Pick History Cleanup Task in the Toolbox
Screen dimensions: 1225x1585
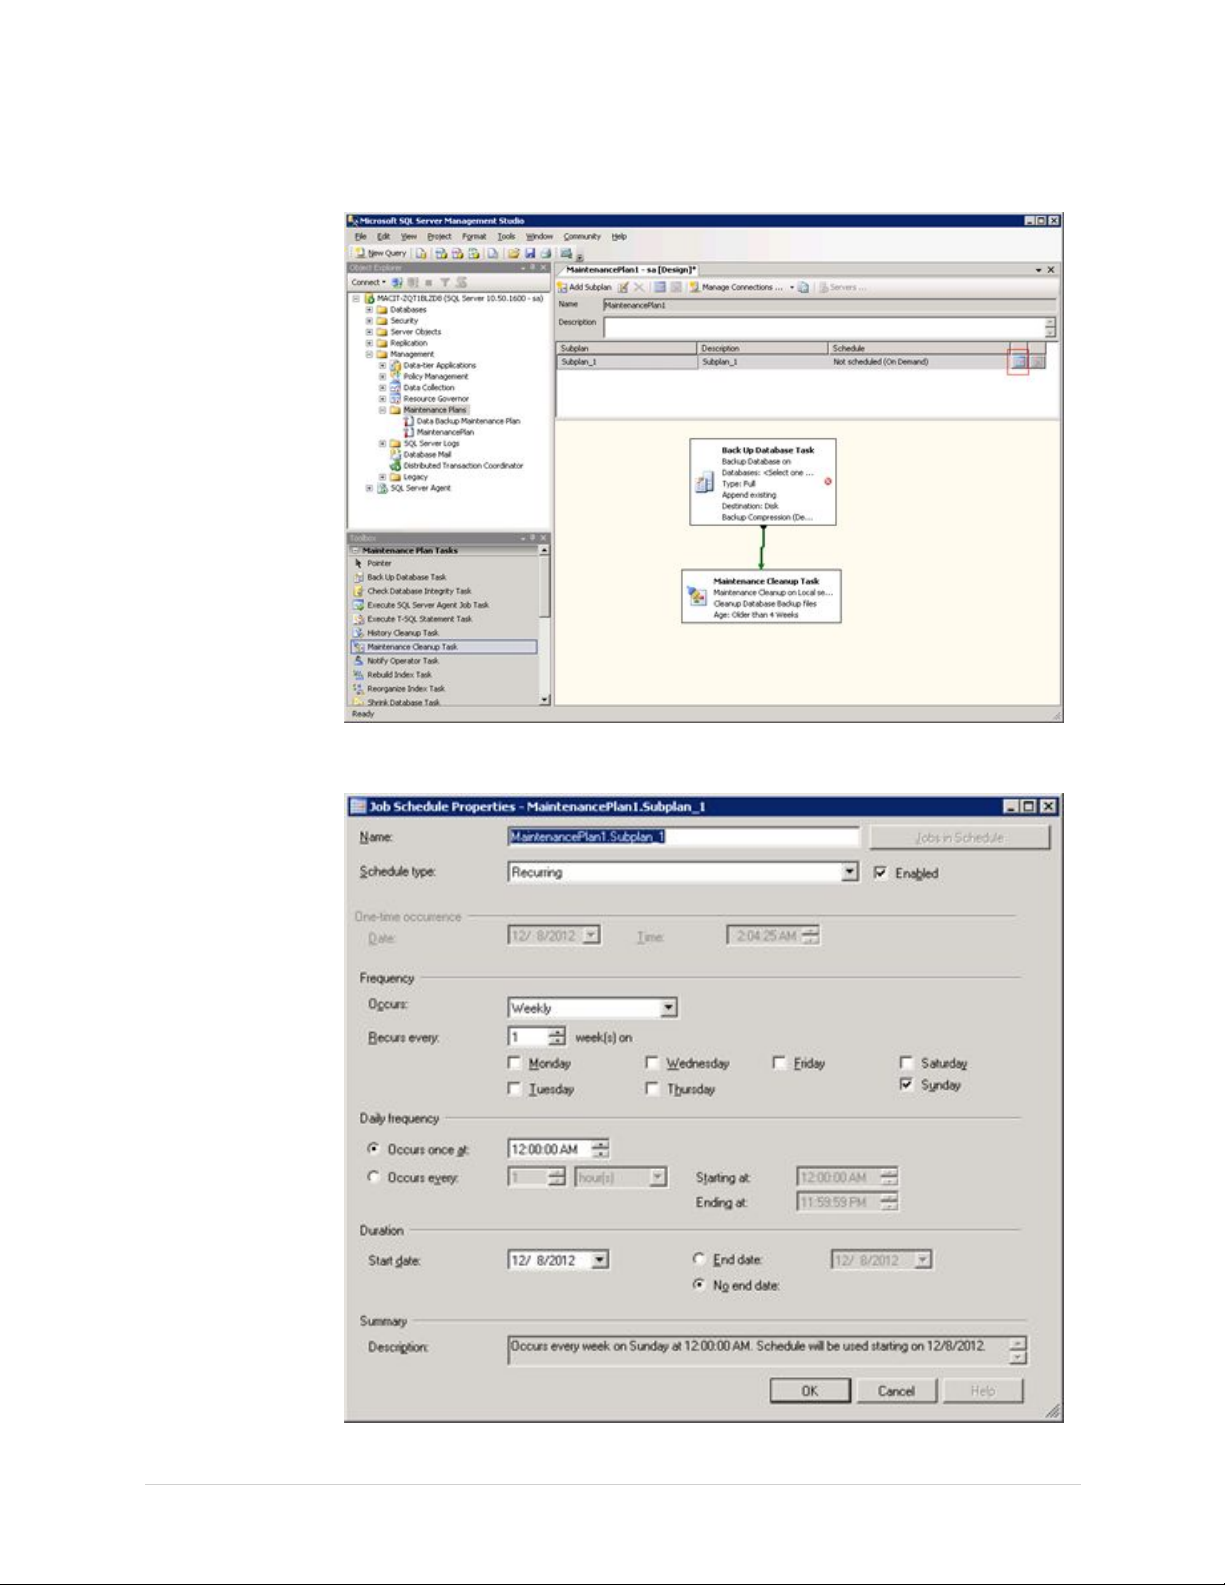click(x=402, y=633)
